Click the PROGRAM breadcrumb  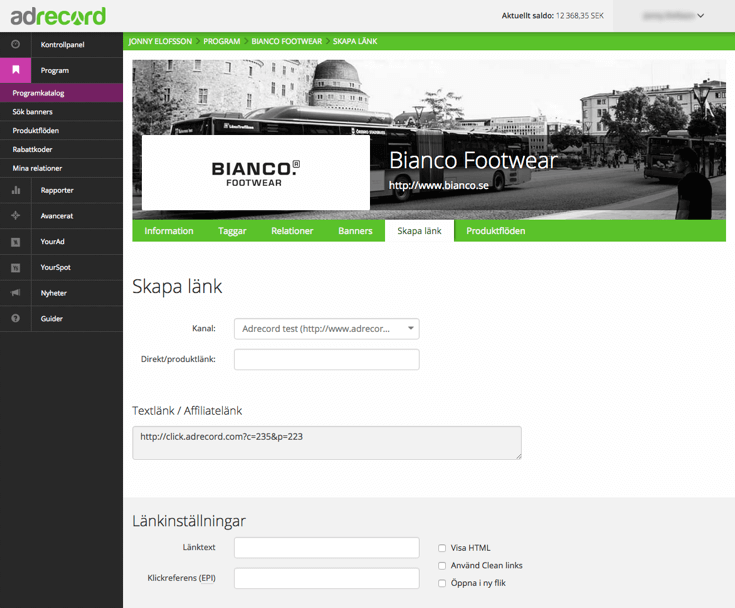[x=222, y=41]
